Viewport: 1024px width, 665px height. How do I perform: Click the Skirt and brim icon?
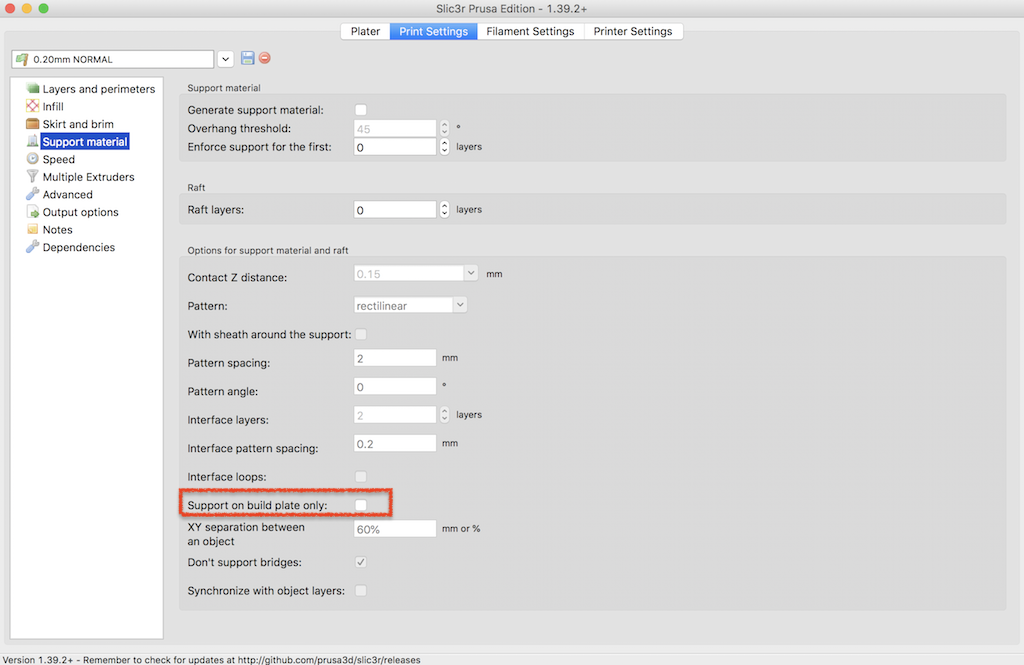[x=33, y=124]
